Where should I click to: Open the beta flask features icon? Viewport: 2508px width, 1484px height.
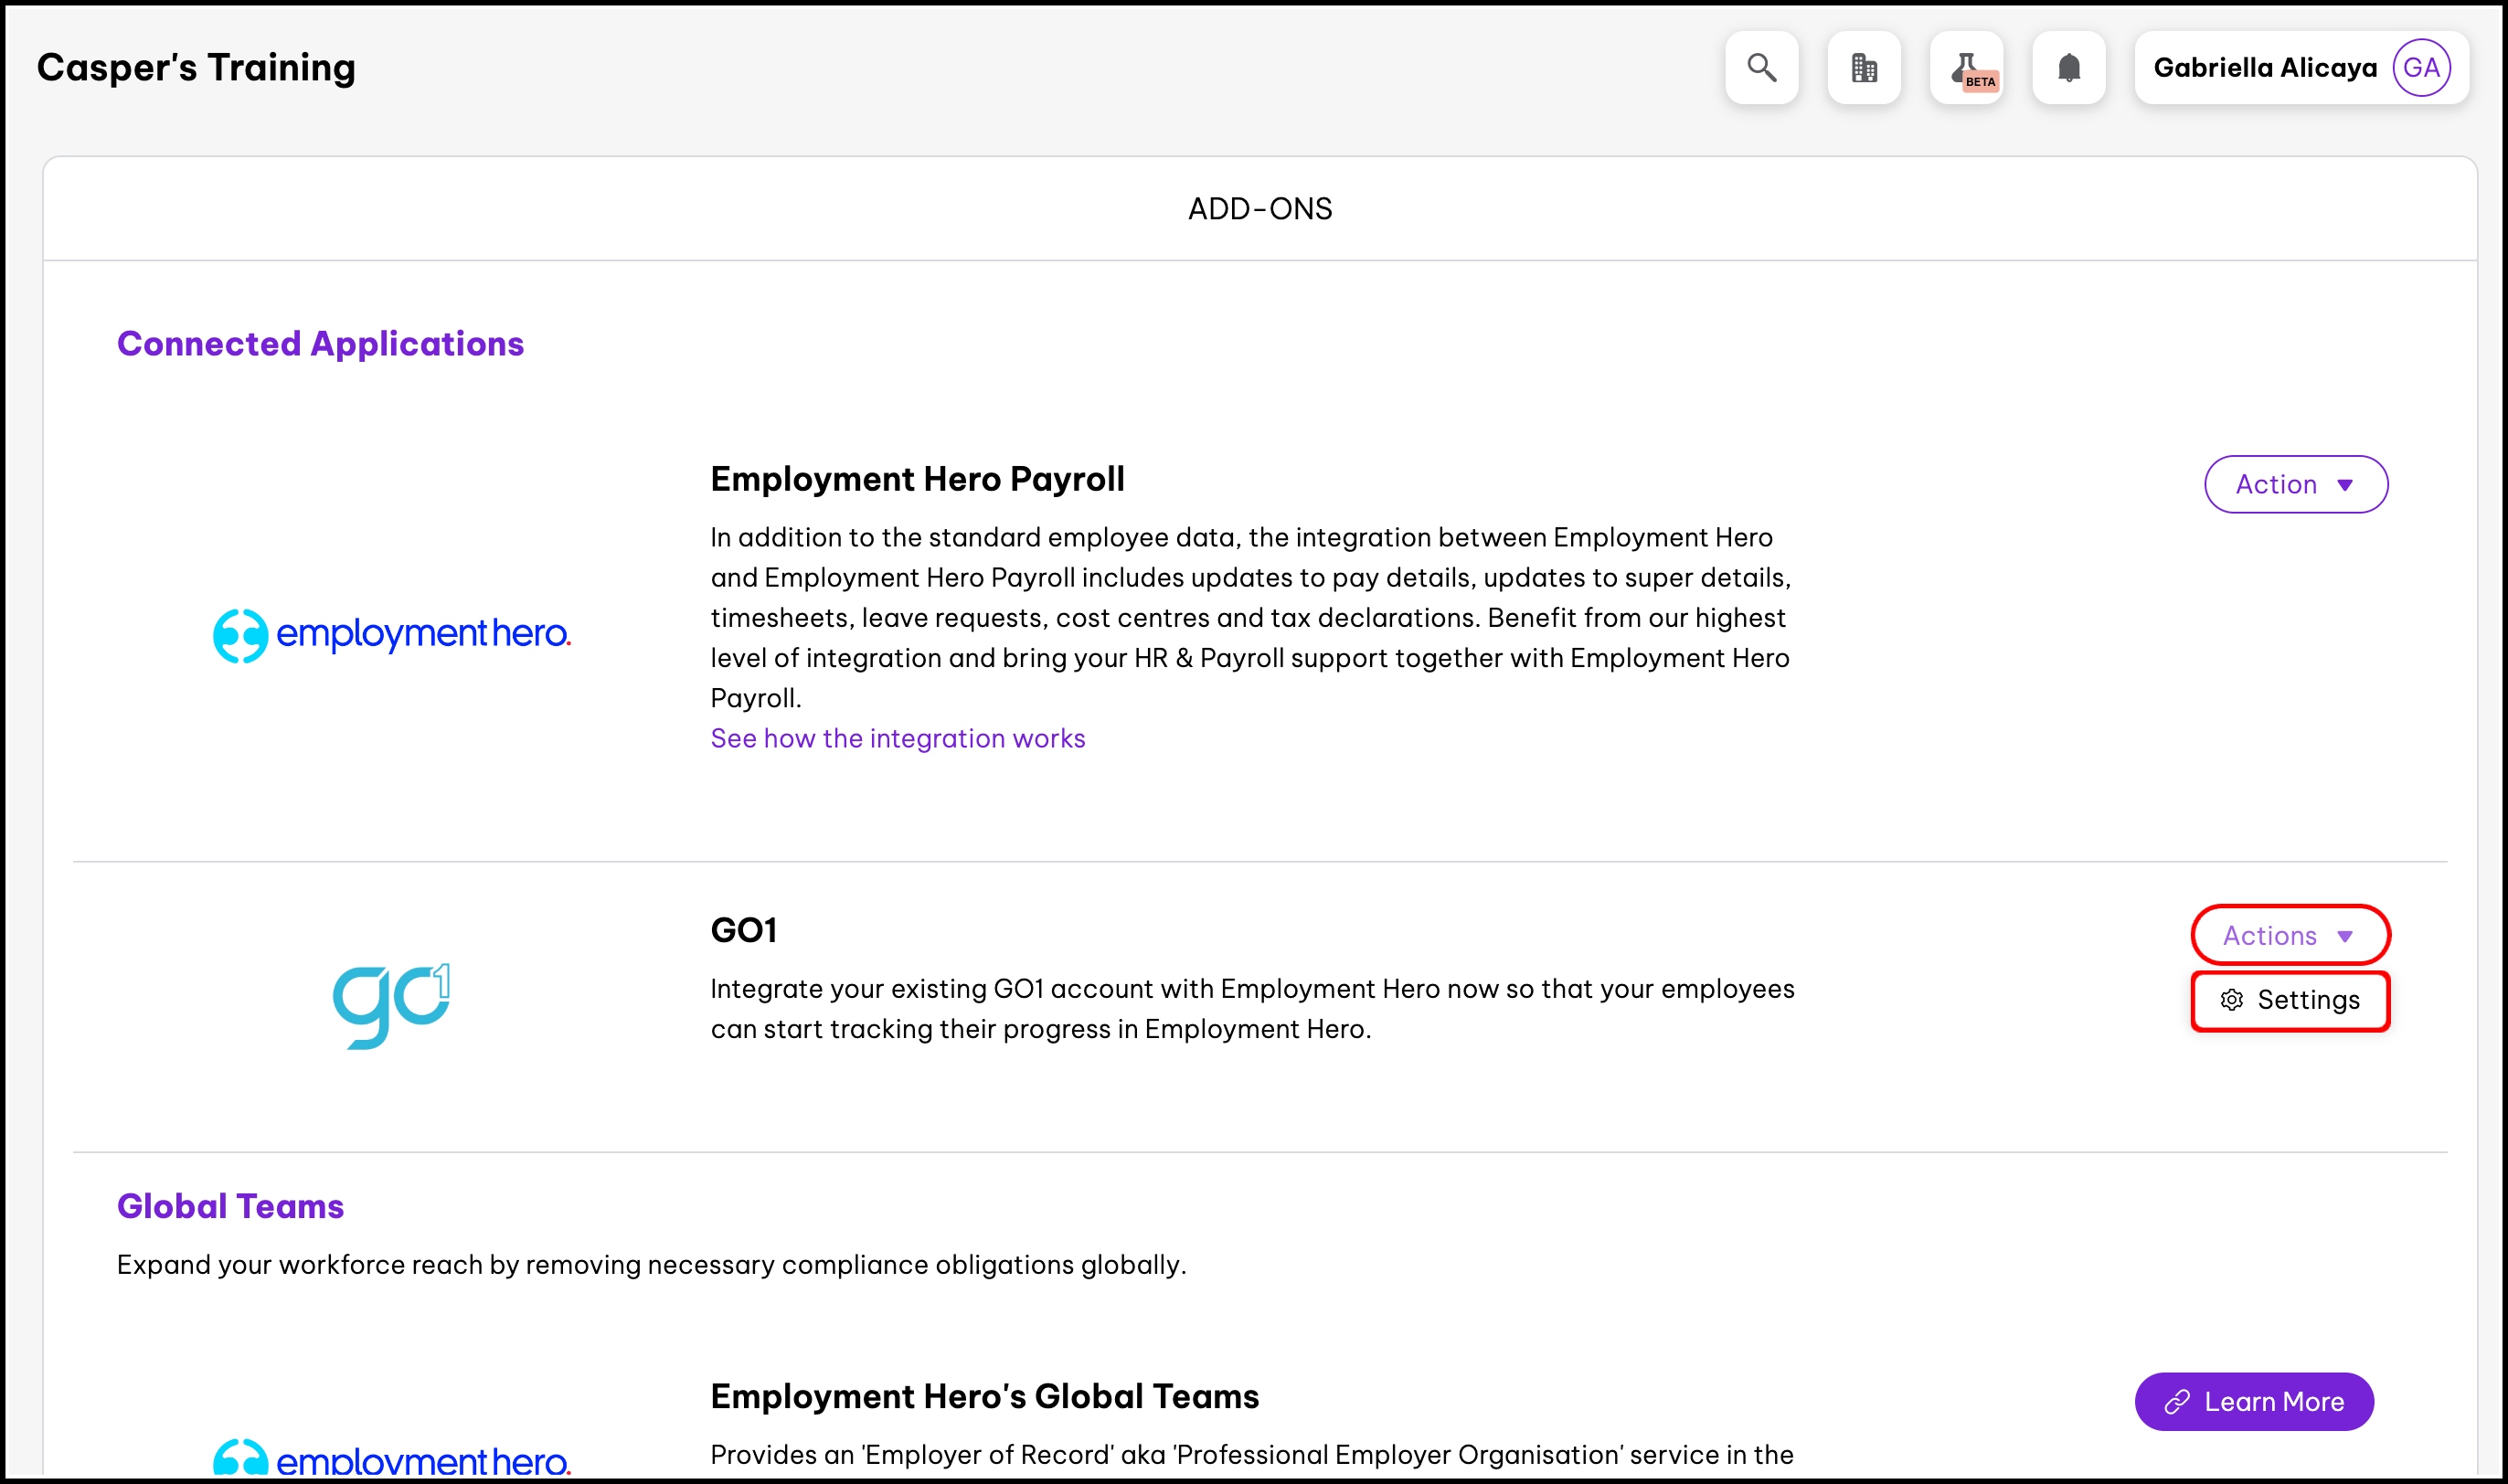click(x=1966, y=68)
